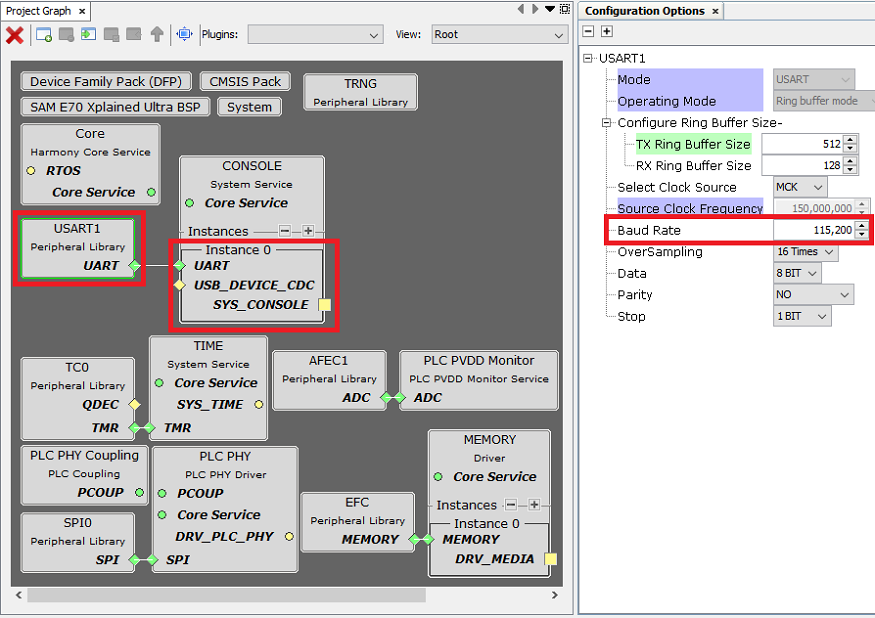This screenshot has height=618, width=875.
Task: Click the create new group toolbar icon
Action: tap(44, 35)
